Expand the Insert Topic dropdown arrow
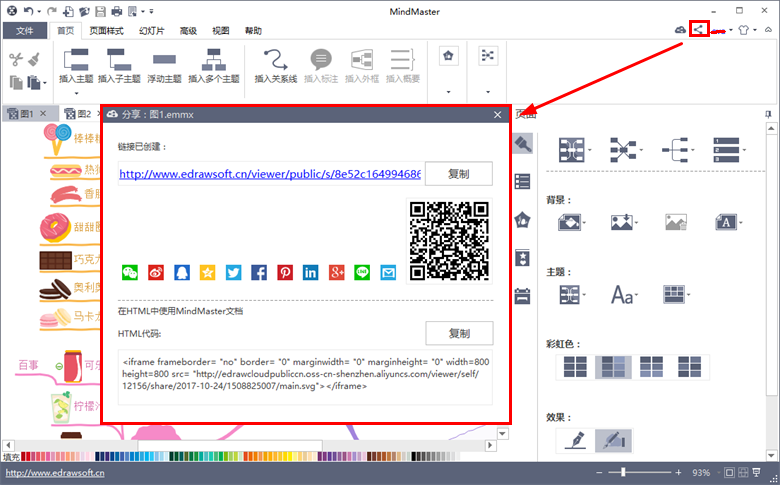Image resolution: width=780 pixels, height=485 pixels. 76,93
